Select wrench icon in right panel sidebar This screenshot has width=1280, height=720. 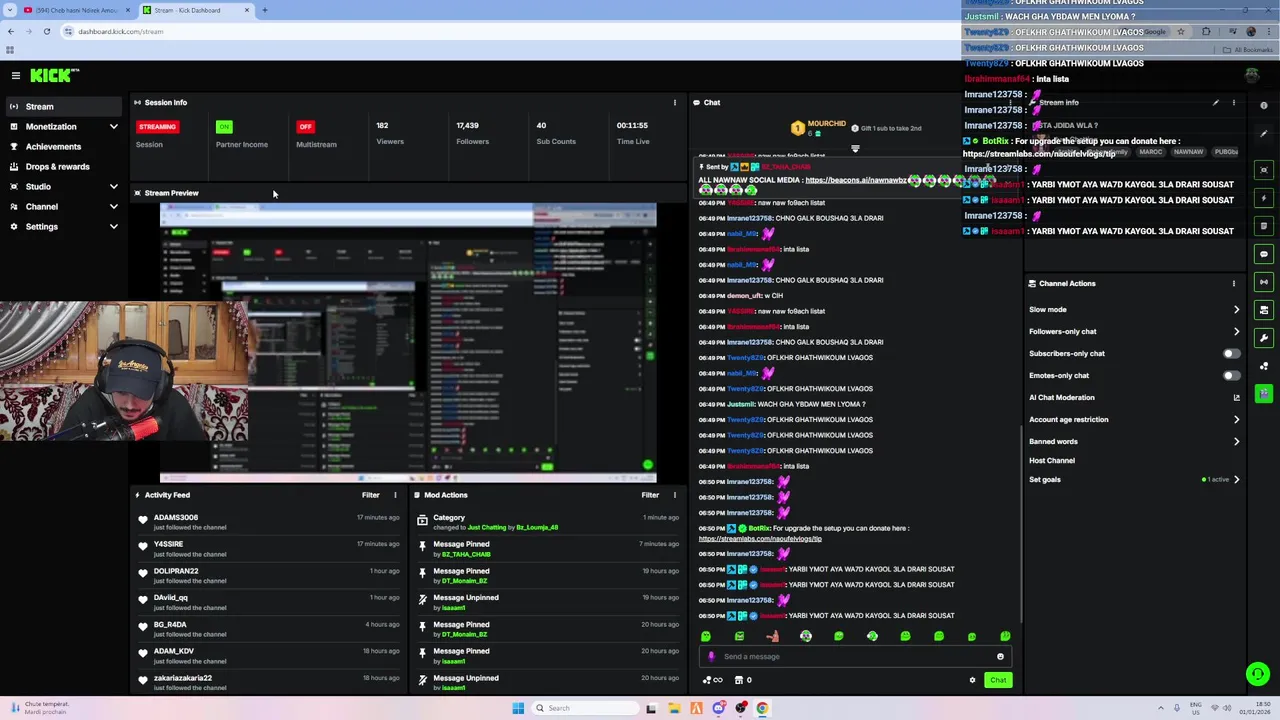tap(1264, 338)
